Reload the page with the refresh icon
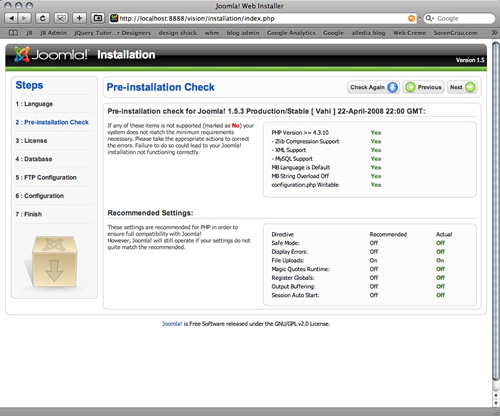The image size is (500, 416). tap(42, 18)
